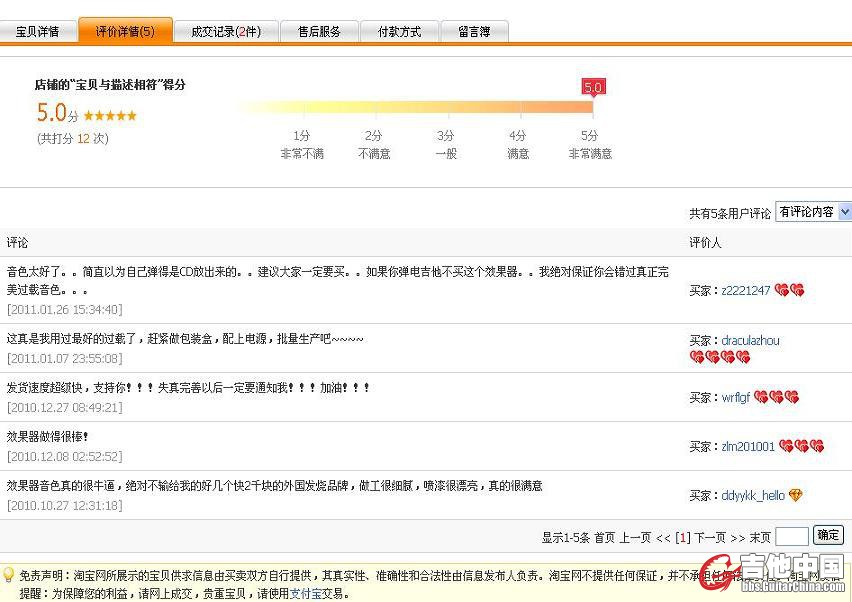Click timestamp [2011.01.26 15:34:40]
Screen dimensions: 852x602
(65, 310)
